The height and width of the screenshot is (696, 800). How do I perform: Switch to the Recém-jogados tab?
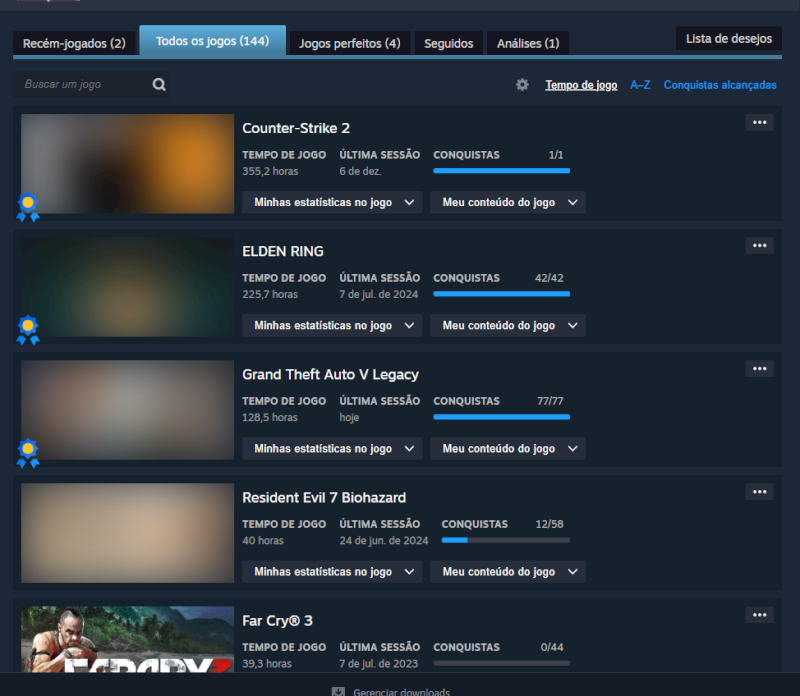click(x=74, y=43)
